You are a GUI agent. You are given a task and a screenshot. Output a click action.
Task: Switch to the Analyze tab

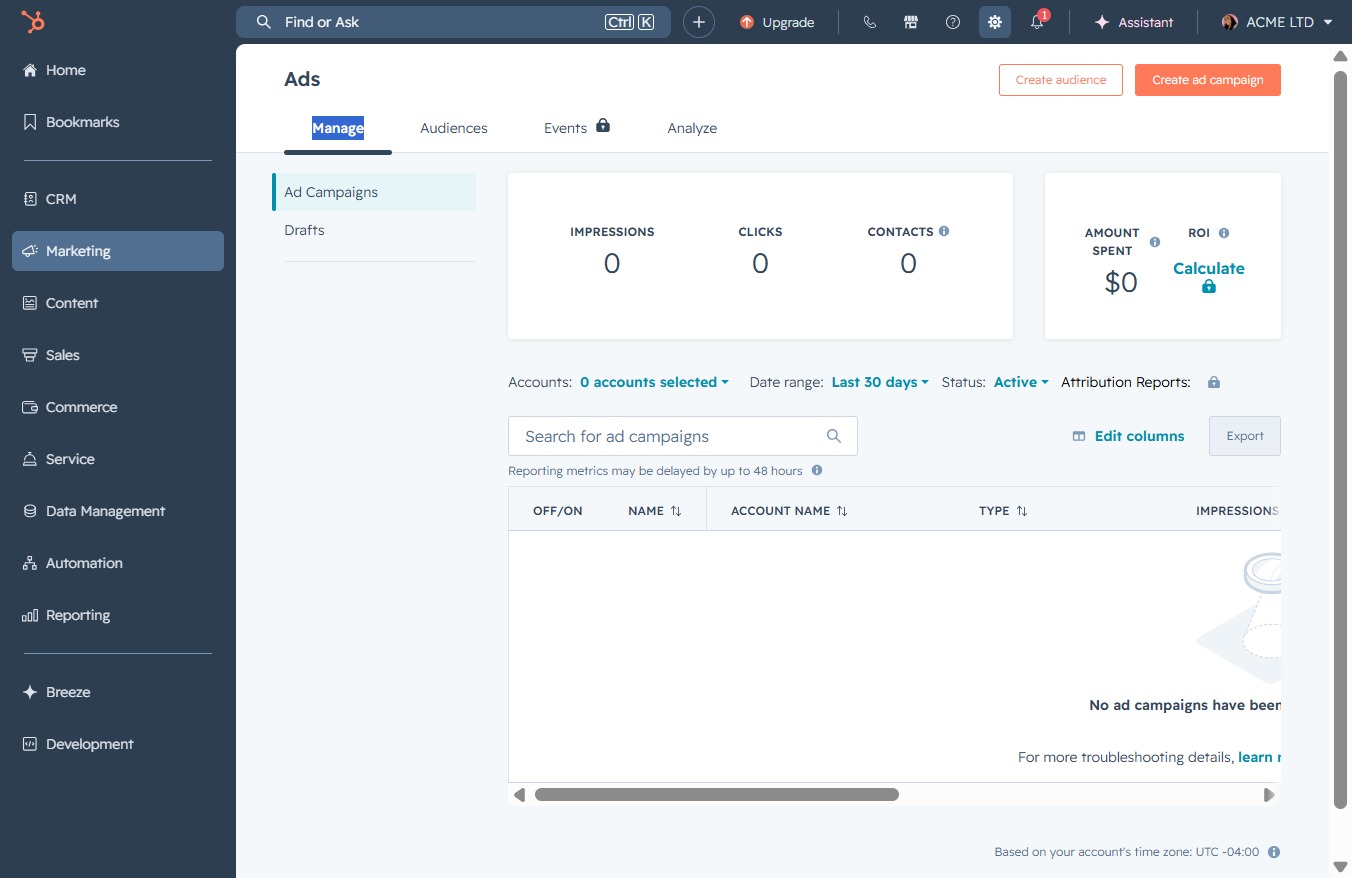tap(692, 128)
